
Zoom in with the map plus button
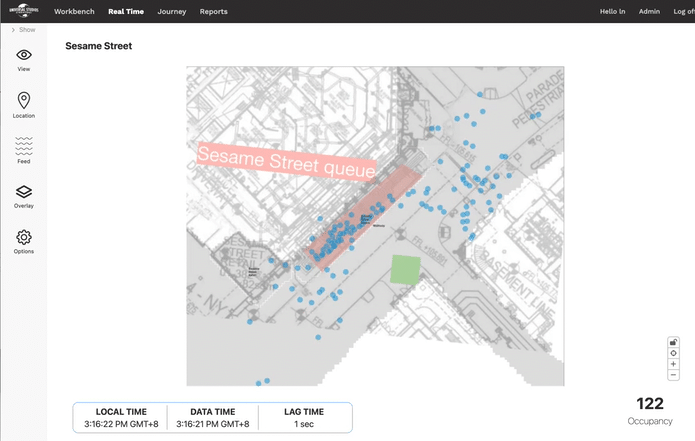click(x=673, y=364)
